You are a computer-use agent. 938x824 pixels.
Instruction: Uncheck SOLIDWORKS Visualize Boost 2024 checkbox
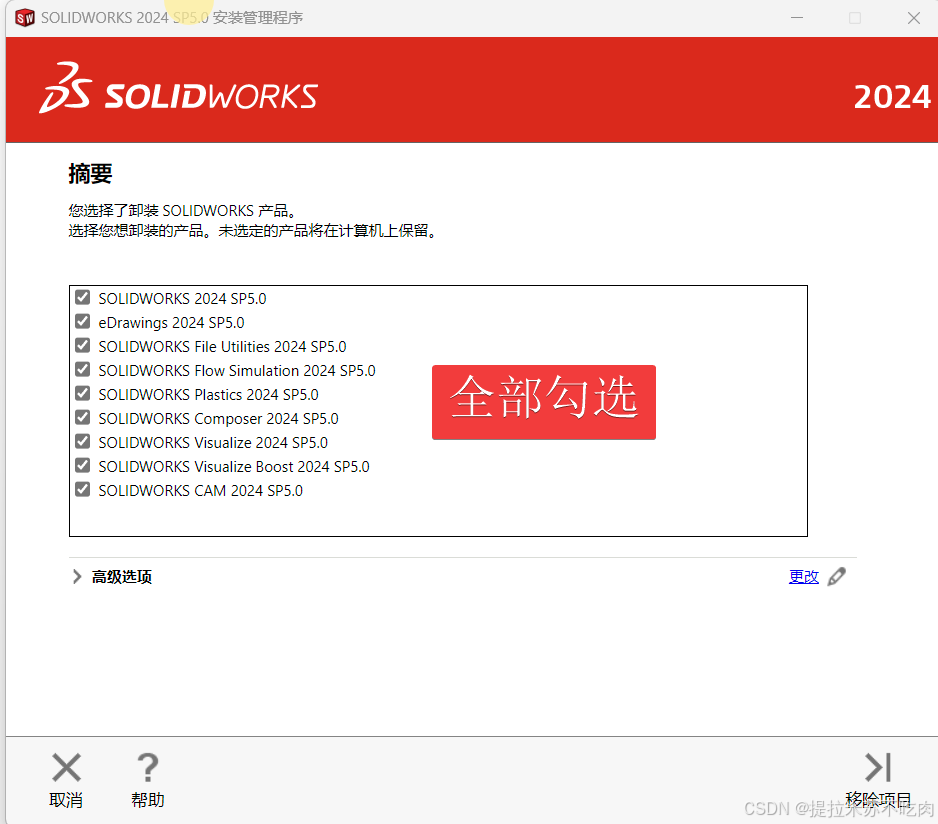83,465
